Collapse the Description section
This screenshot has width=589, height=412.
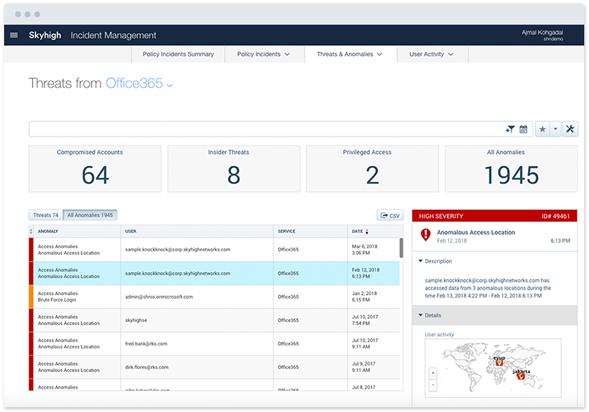(x=435, y=261)
